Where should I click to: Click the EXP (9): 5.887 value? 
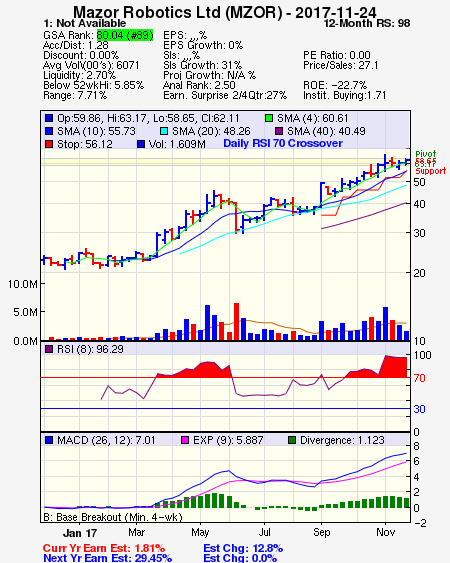point(228,441)
